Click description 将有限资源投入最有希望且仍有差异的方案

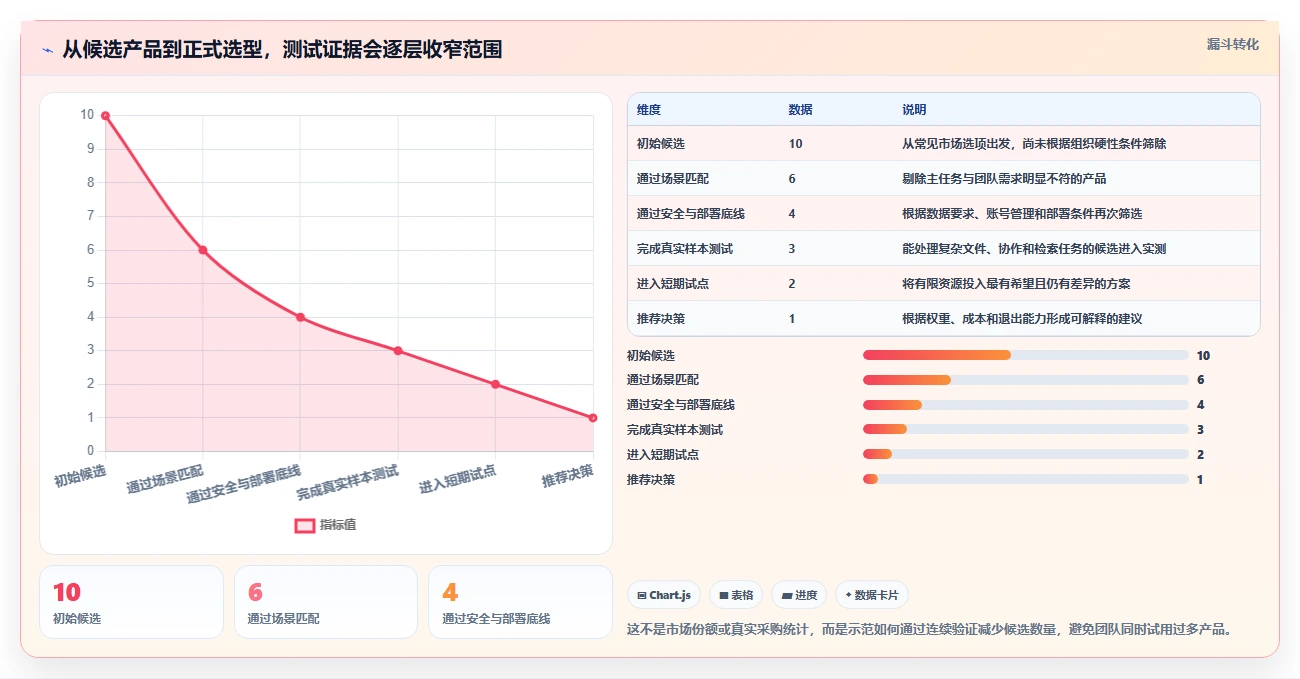pos(1016,284)
